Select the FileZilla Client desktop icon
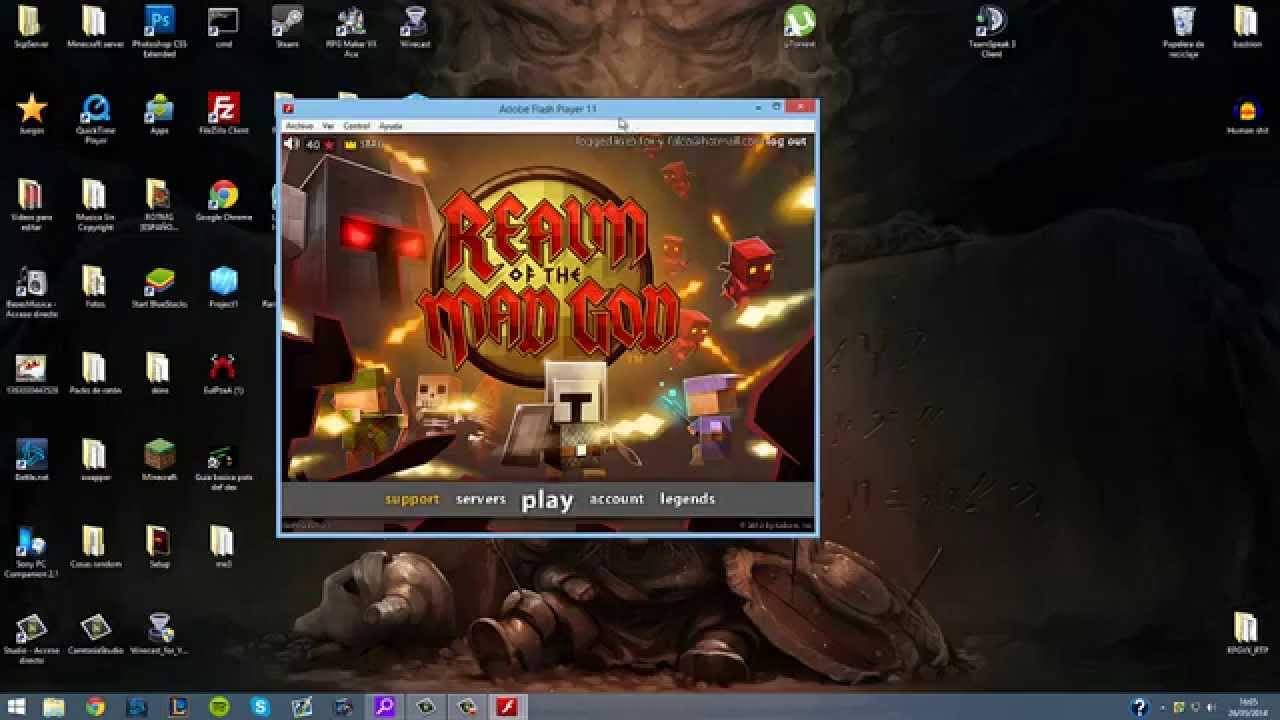Image resolution: width=1280 pixels, height=720 pixels. [223, 113]
